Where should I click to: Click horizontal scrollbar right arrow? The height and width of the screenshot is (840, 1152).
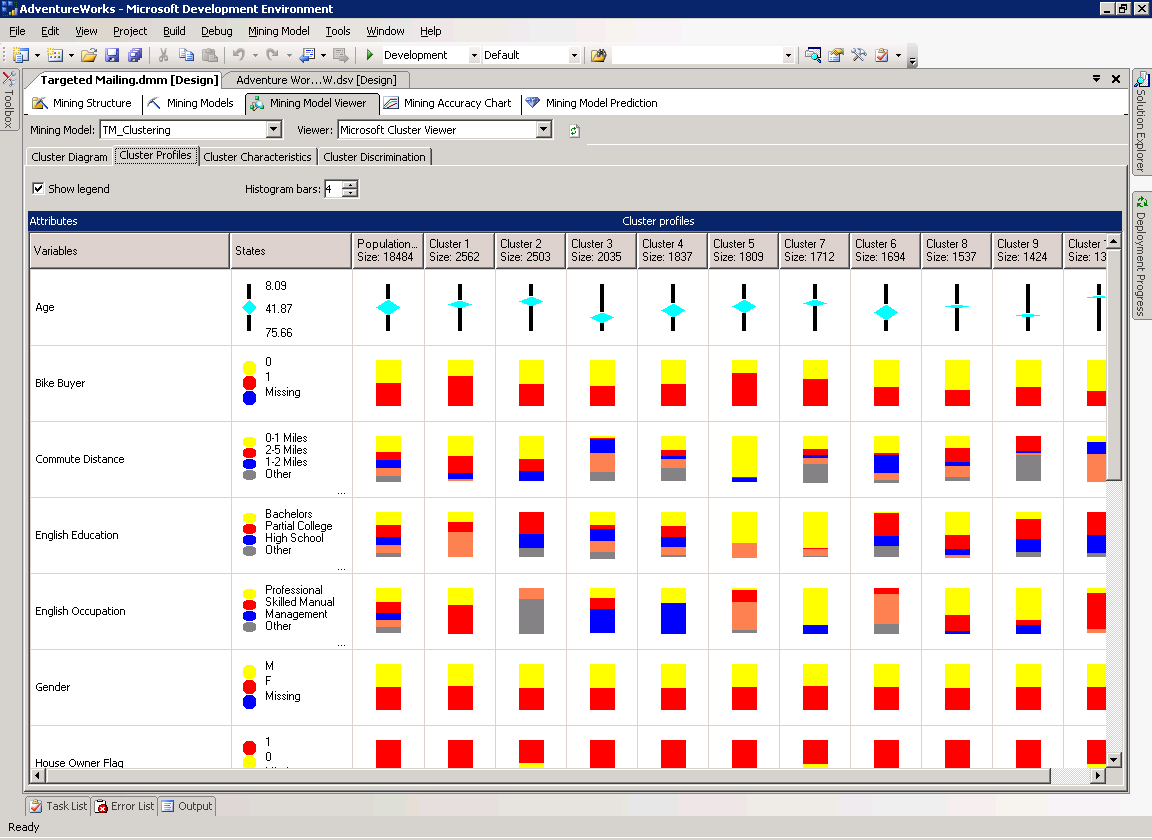click(1098, 775)
